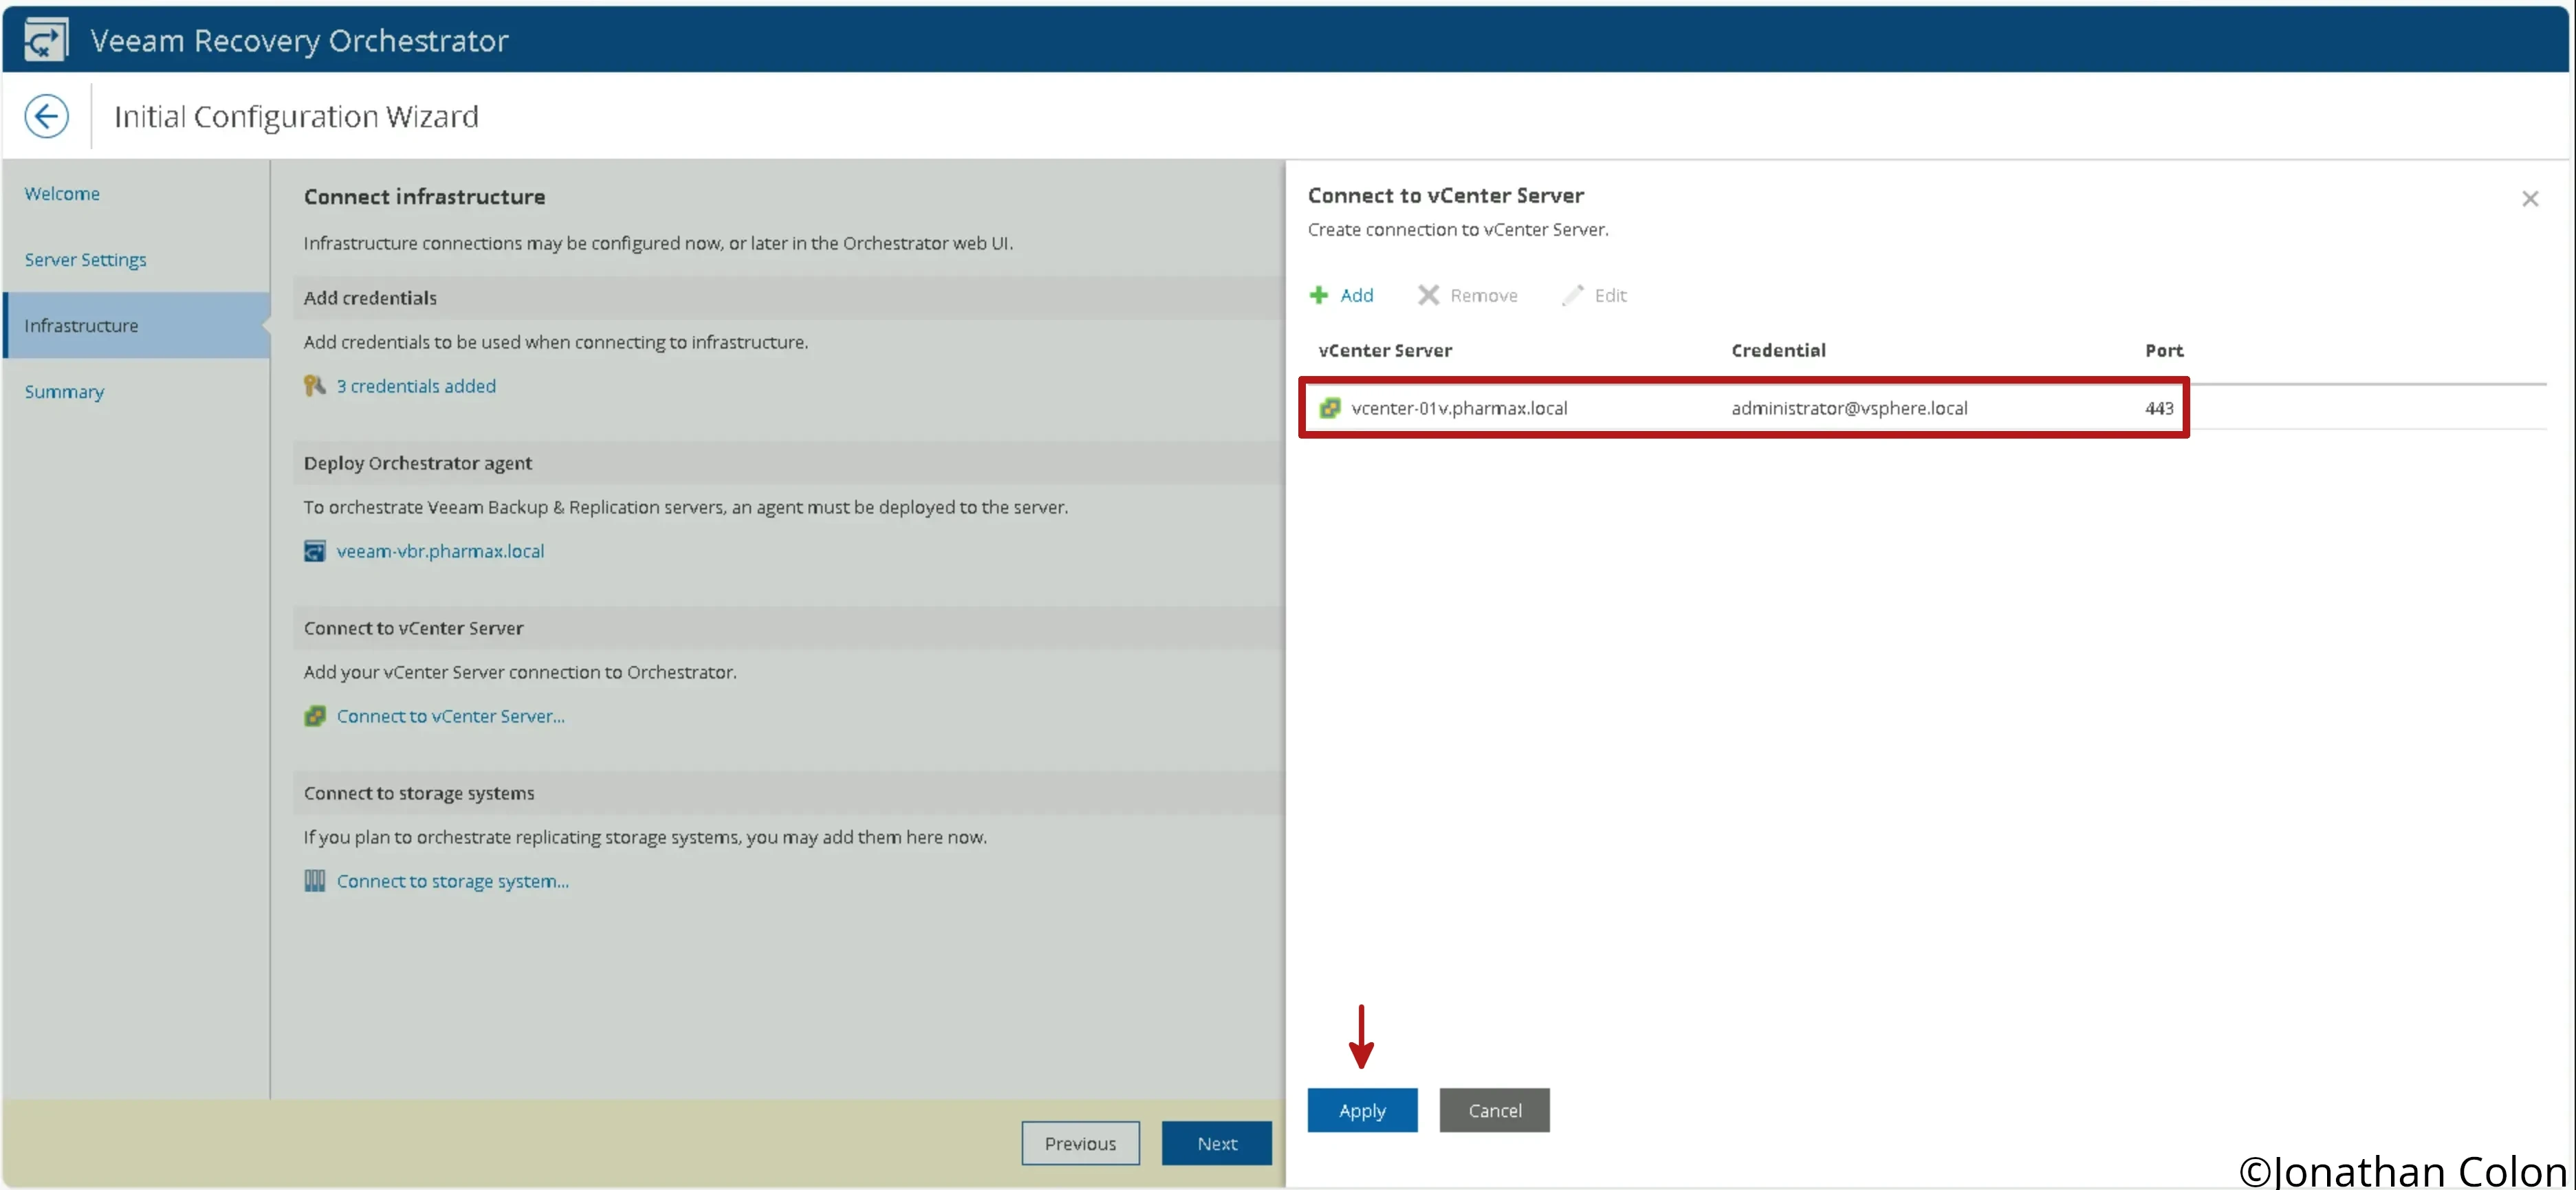Click the Connect to vCenter Server link
Screen dimensions: 2576x1190
(x=450, y=714)
